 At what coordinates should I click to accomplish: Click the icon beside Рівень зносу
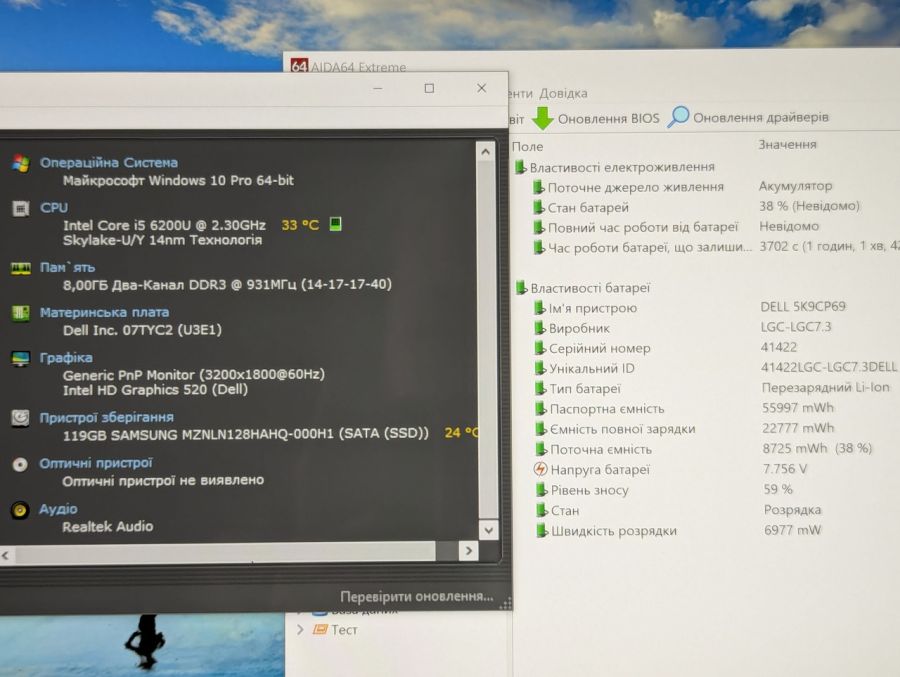tap(541, 490)
